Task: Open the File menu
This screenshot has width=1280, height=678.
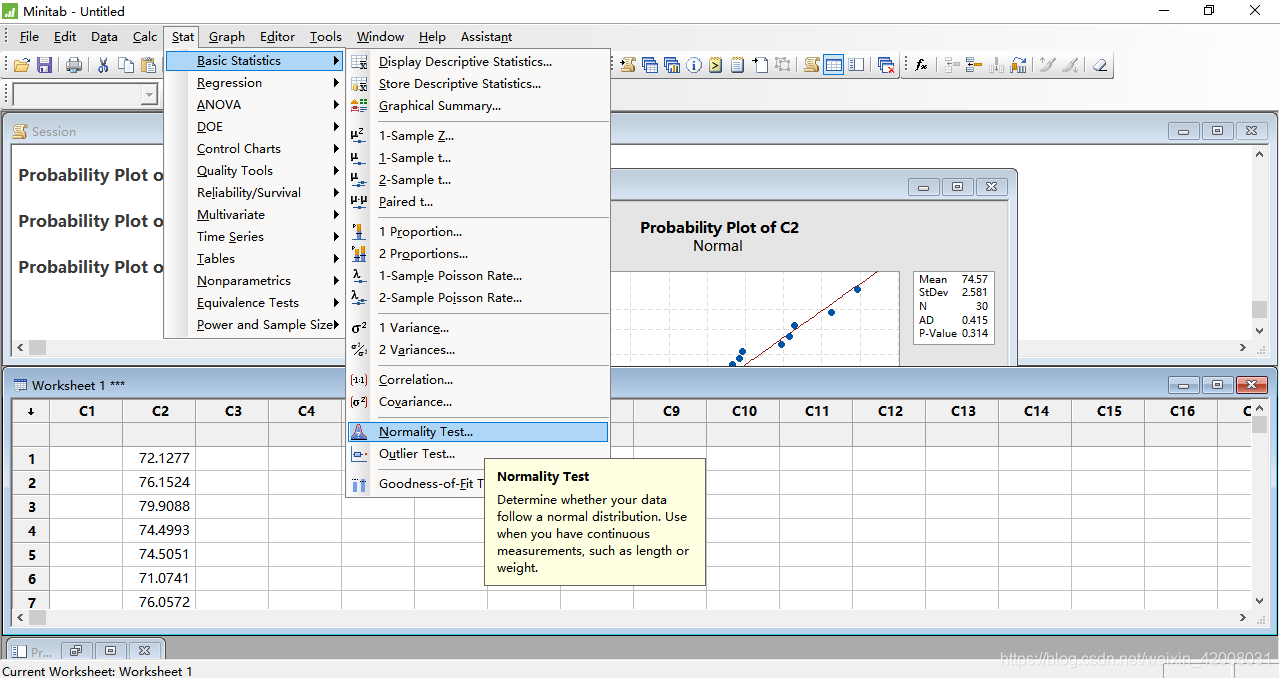Action: coord(29,37)
